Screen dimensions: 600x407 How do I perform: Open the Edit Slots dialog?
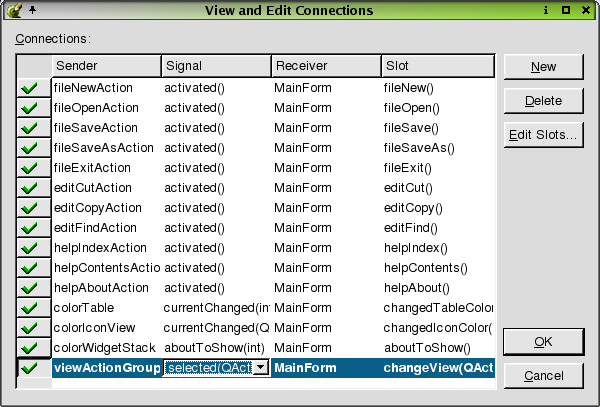(x=543, y=134)
